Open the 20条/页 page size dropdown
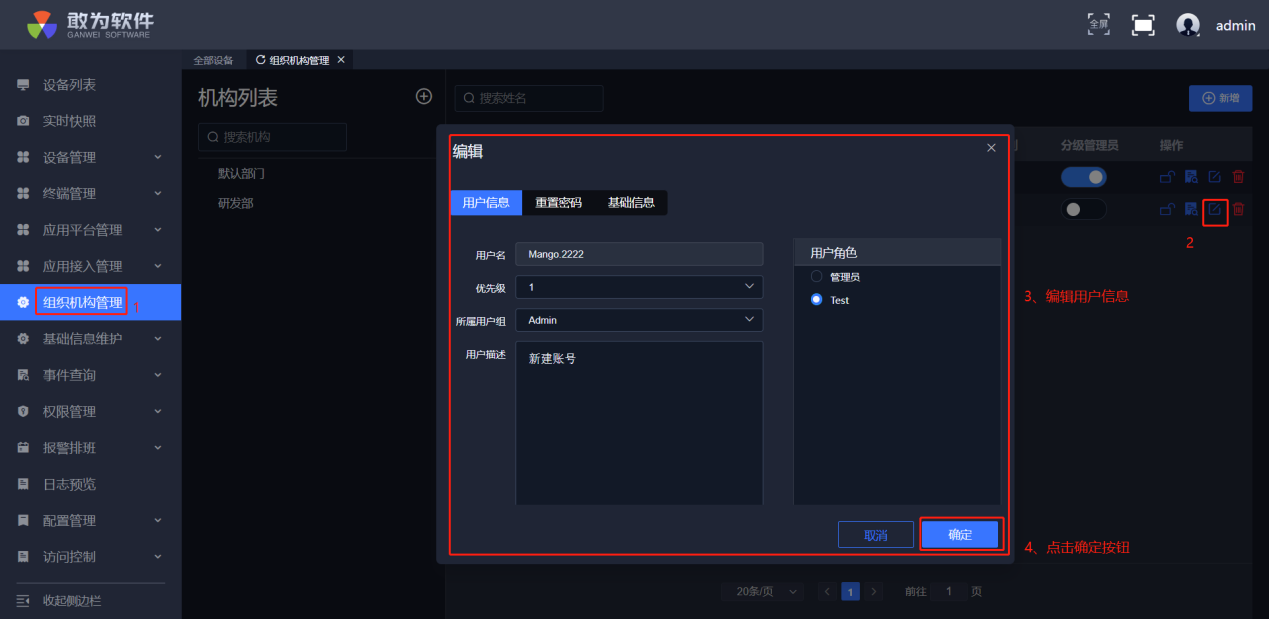Viewport: 1269px width, 619px height. pyautogui.click(x=762, y=591)
